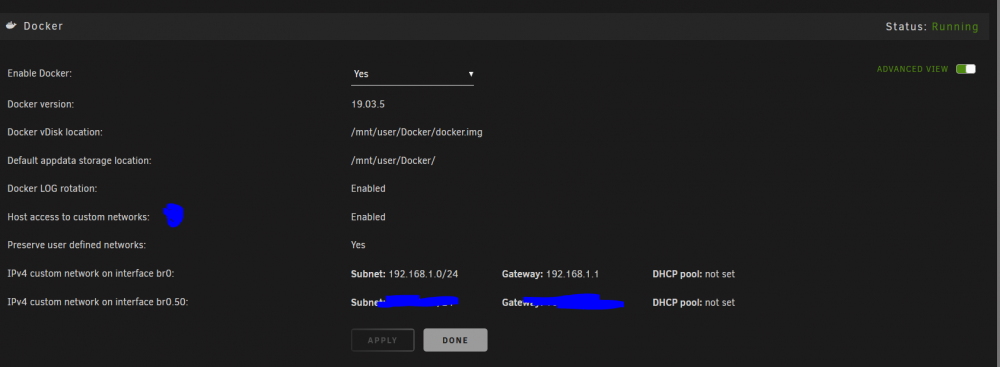The width and height of the screenshot is (1000, 367).
Task: Select the Docker section header title
Action: click(43, 27)
